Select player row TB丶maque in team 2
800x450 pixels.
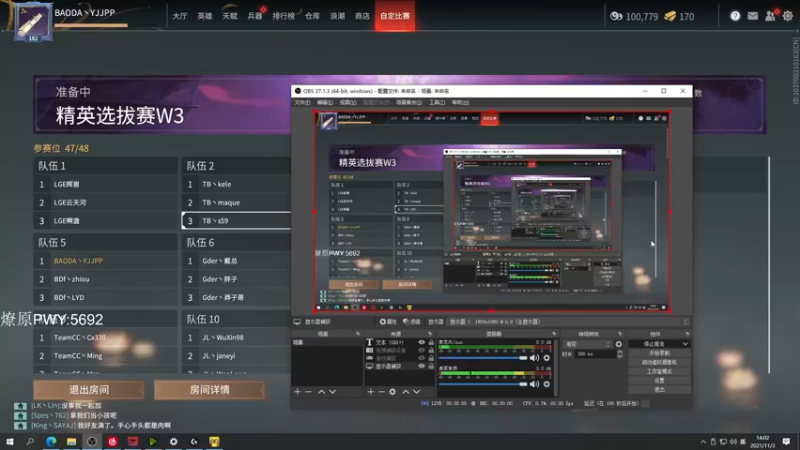(x=236, y=203)
